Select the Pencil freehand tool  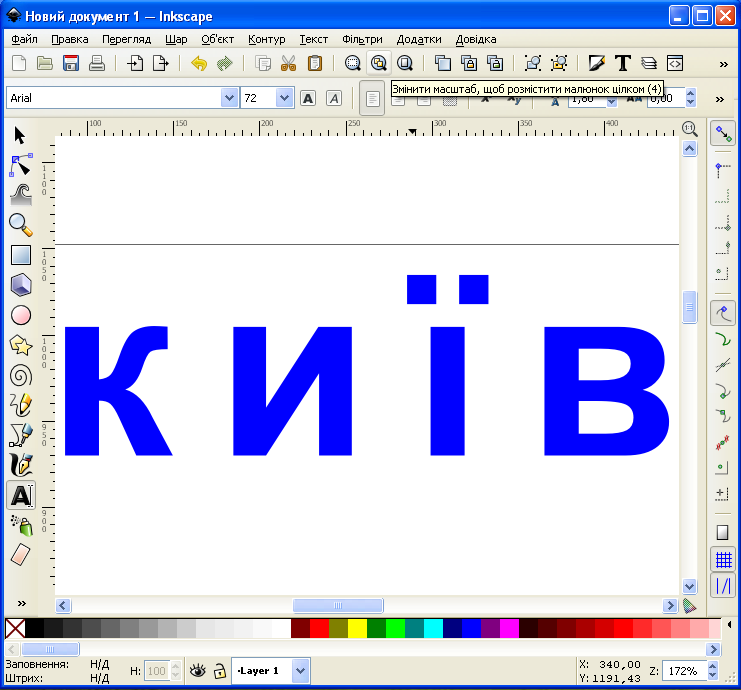21,405
